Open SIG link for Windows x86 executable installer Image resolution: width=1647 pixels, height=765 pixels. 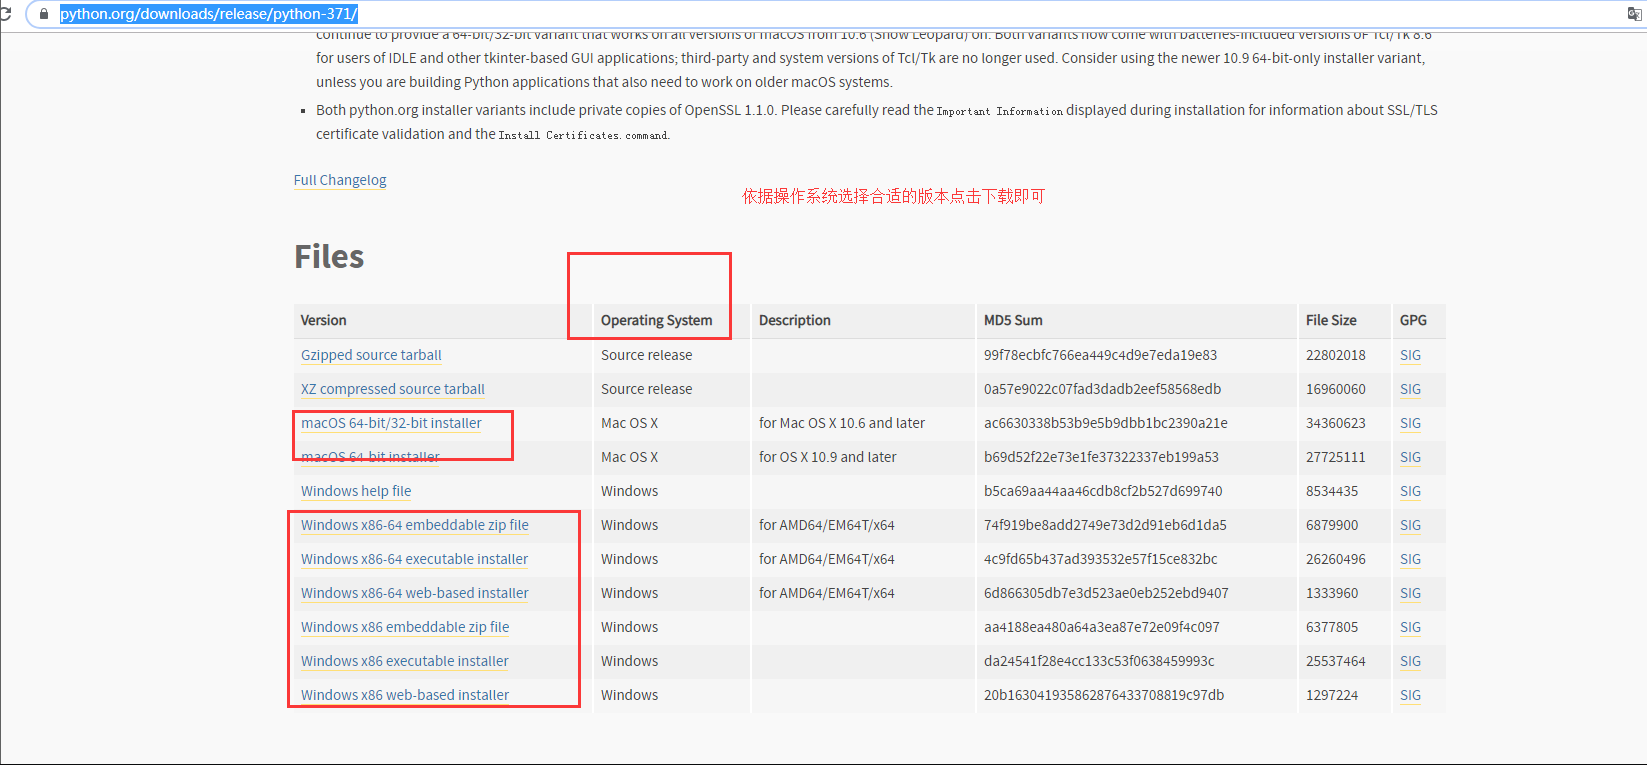point(1410,661)
